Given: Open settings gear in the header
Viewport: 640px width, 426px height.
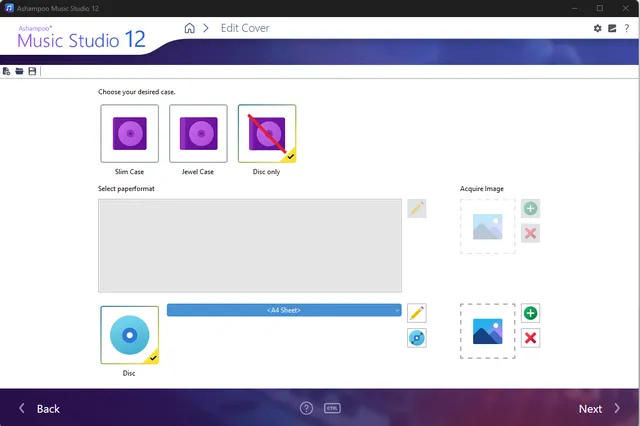Looking at the screenshot, I should click(598, 28).
